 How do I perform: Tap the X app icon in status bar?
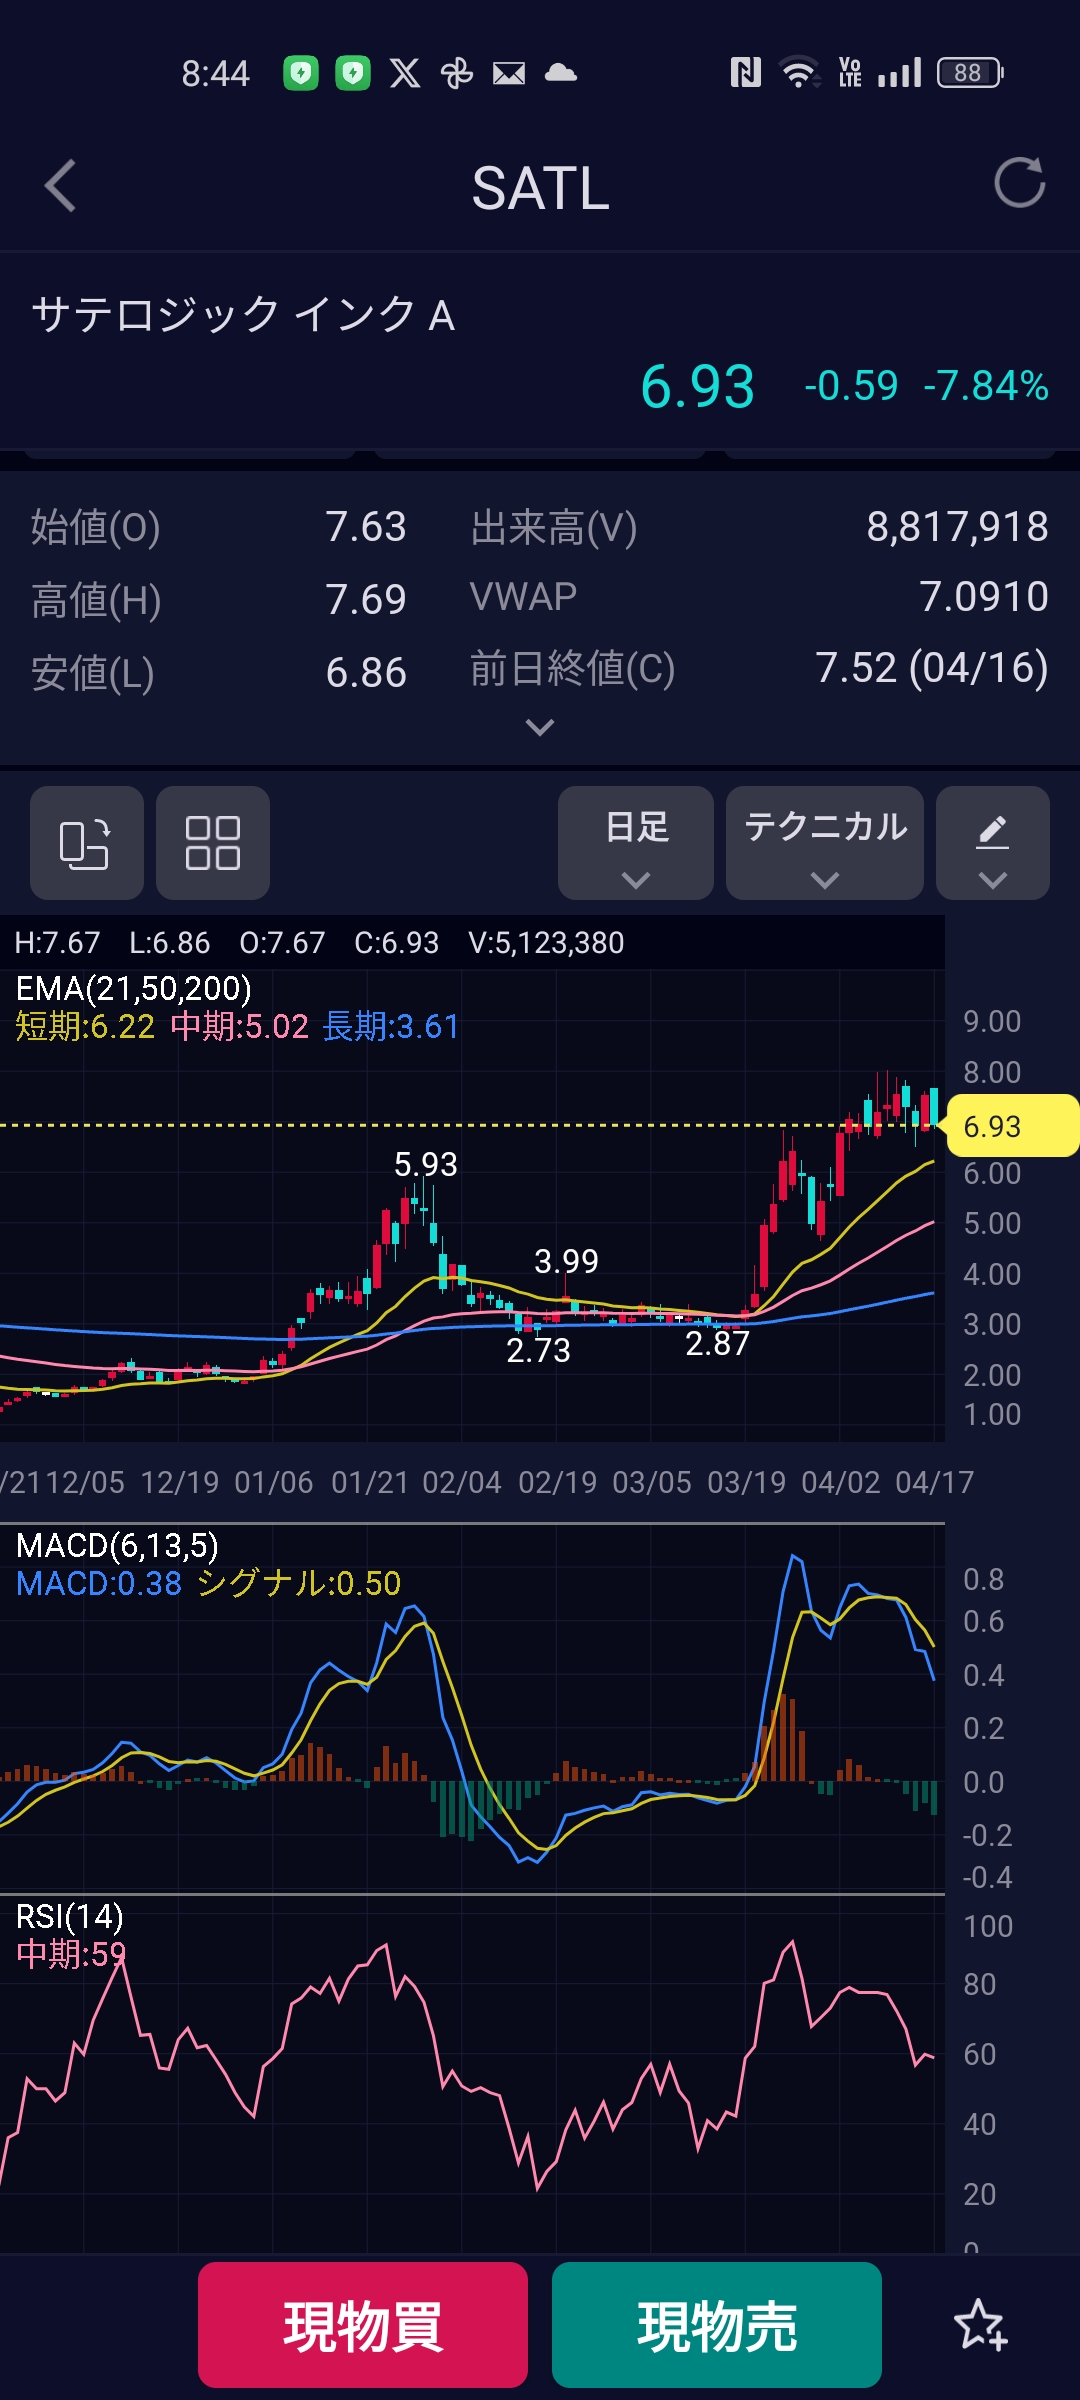tap(405, 73)
